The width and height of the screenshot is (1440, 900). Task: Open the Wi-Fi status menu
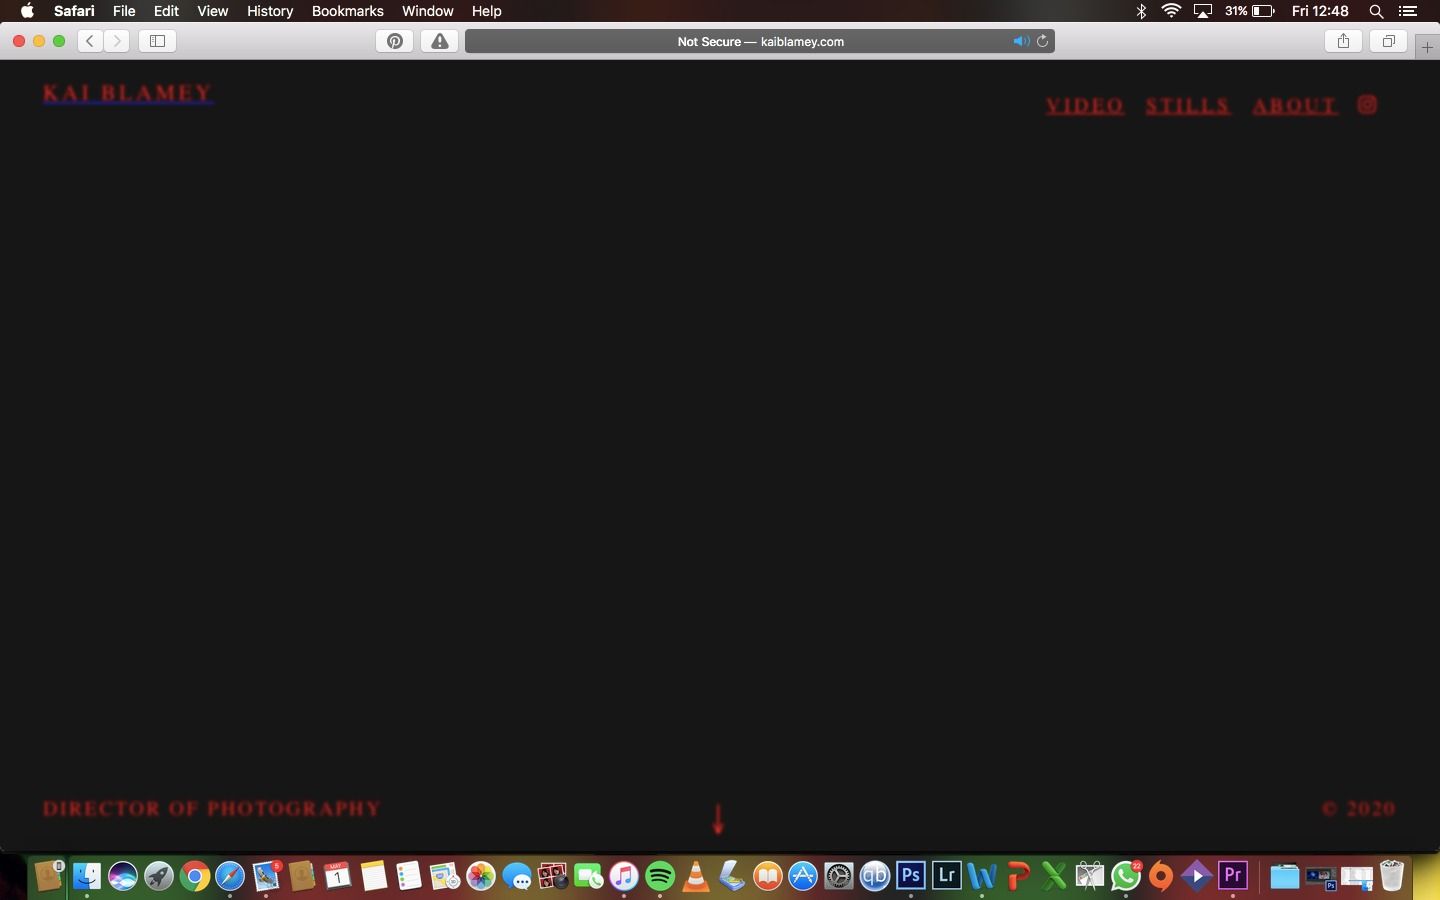[x=1171, y=11]
